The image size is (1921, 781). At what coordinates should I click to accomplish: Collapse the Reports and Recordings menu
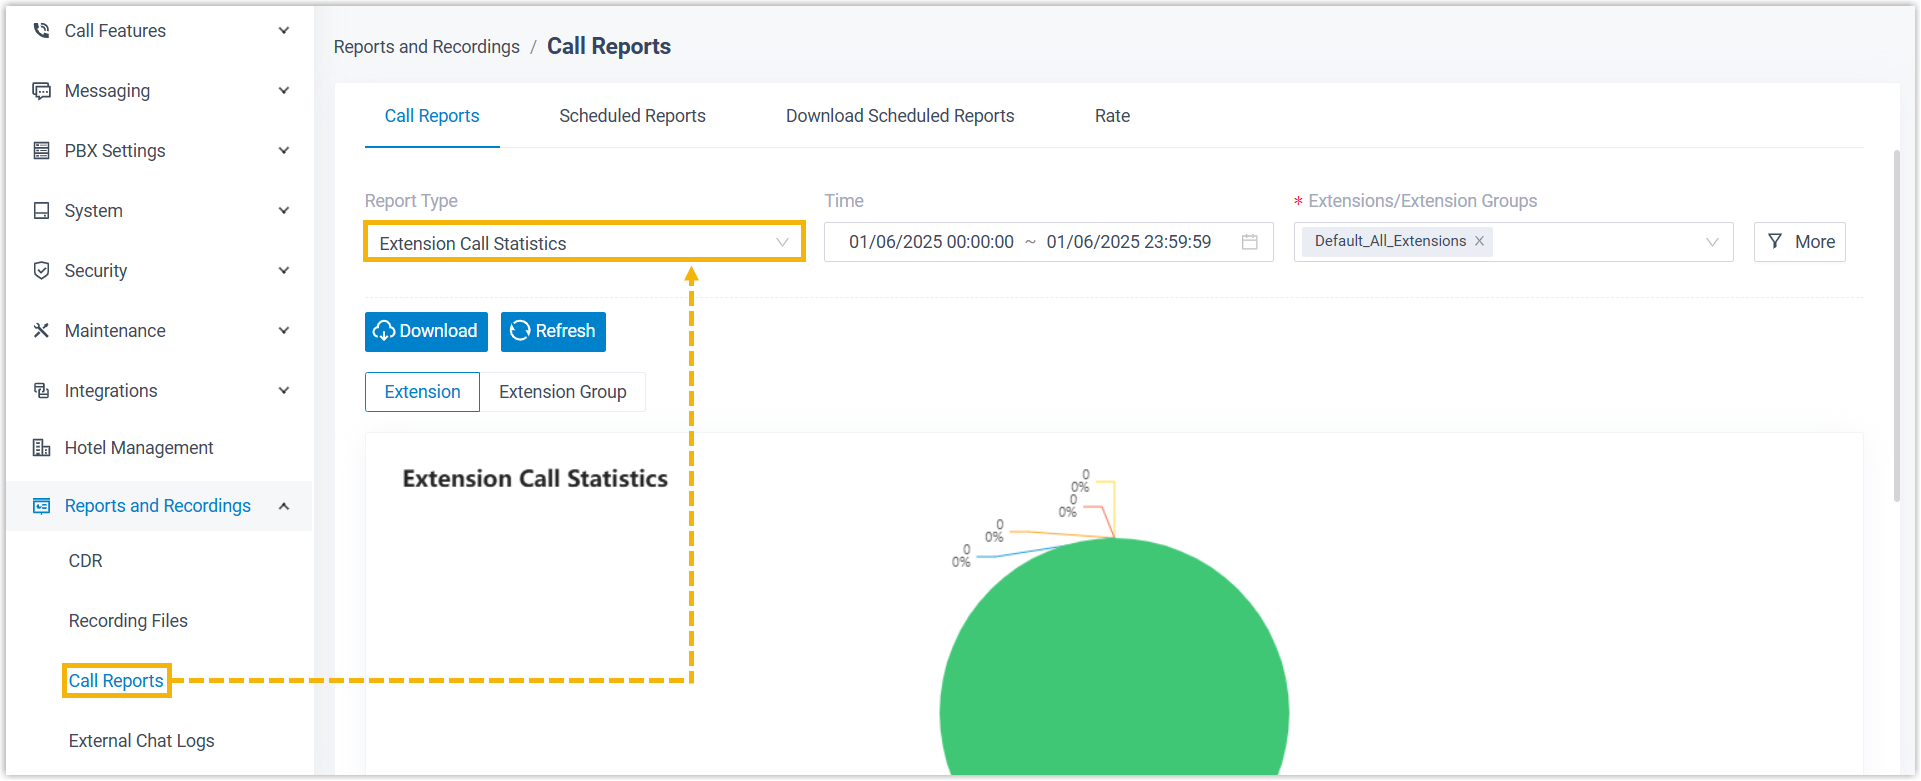point(284,506)
